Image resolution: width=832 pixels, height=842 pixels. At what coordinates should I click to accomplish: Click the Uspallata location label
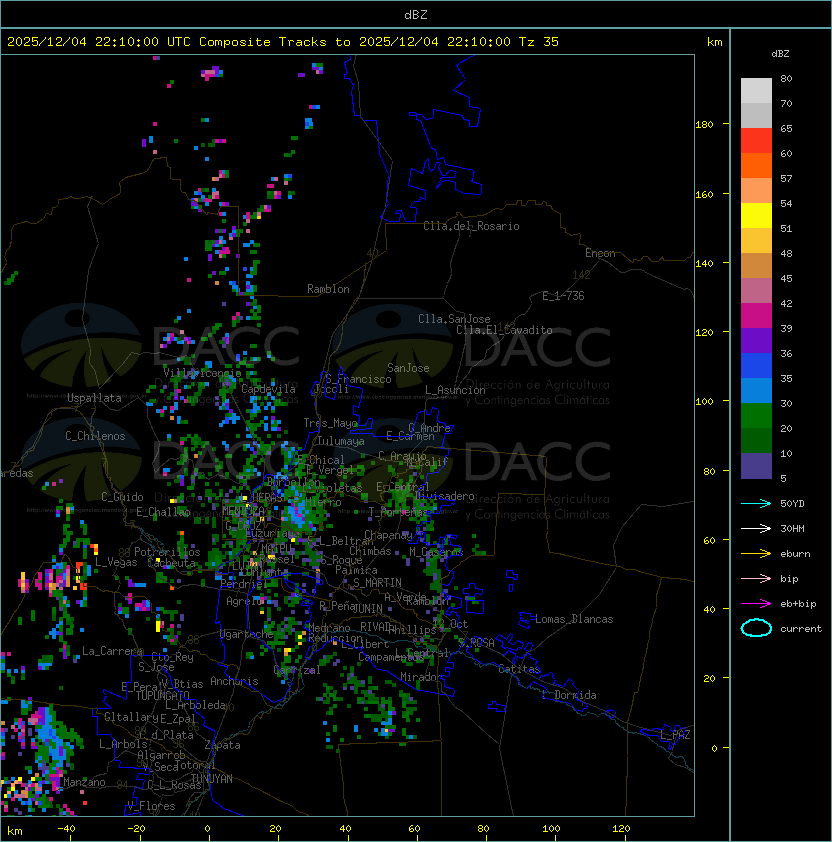pos(94,398)
